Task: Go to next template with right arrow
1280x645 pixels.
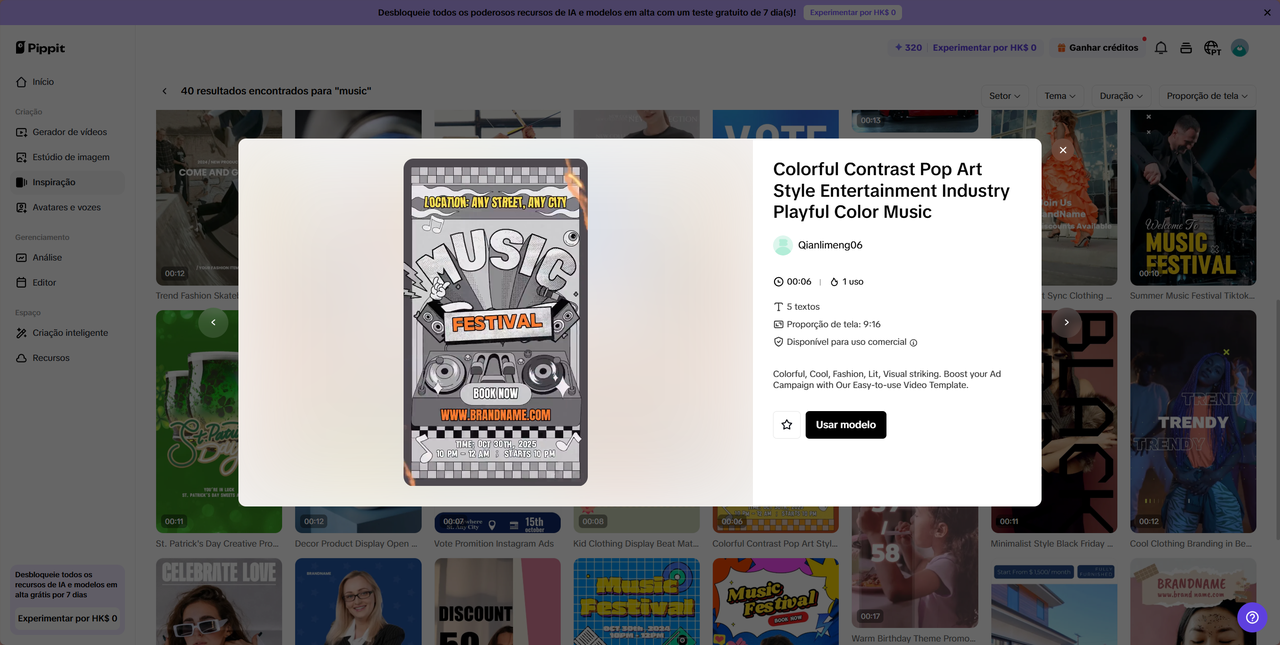Action: pyautogui.click(x=1067, y=323)
